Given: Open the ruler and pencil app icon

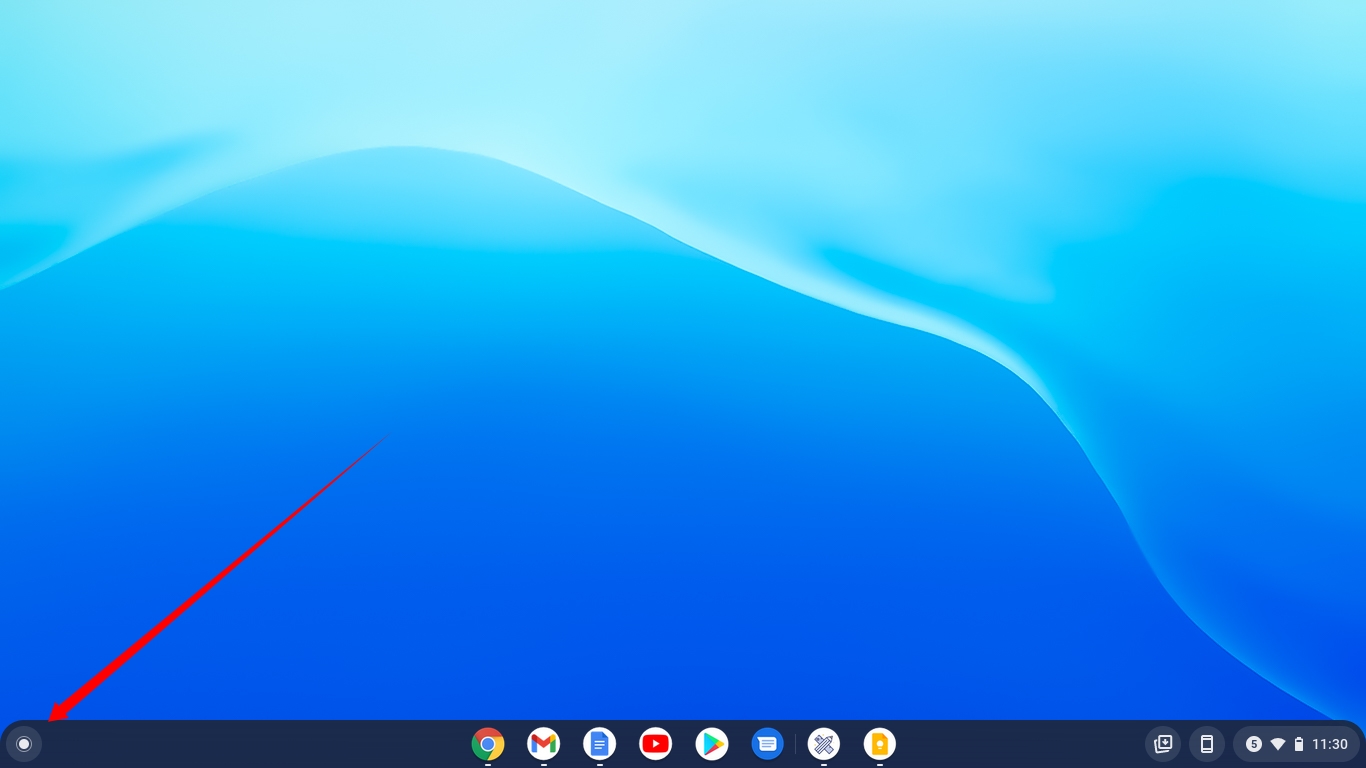Looking at the screenshot, I should (824, 744).
